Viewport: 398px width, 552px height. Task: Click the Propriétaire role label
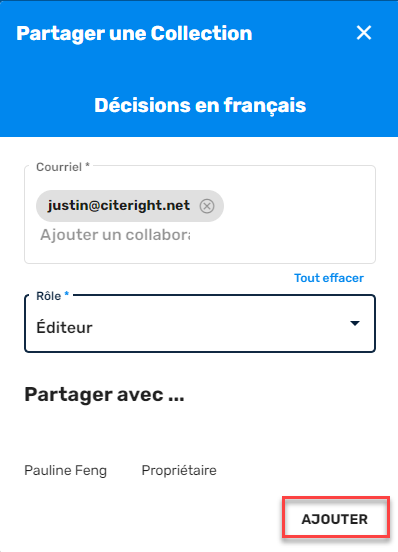pyautogui.click(x=179, y=470)
